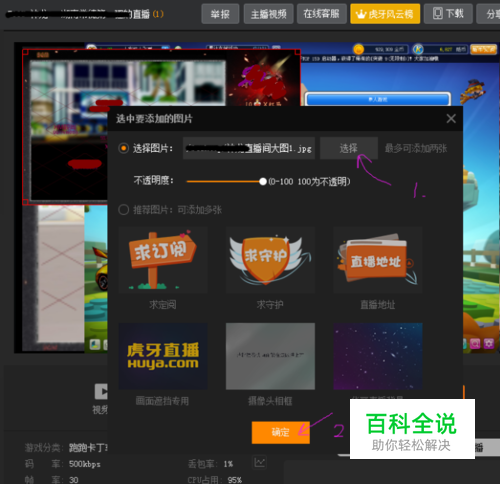
Task: Click the CPU占用 95% value
Action: coord(235,480)
